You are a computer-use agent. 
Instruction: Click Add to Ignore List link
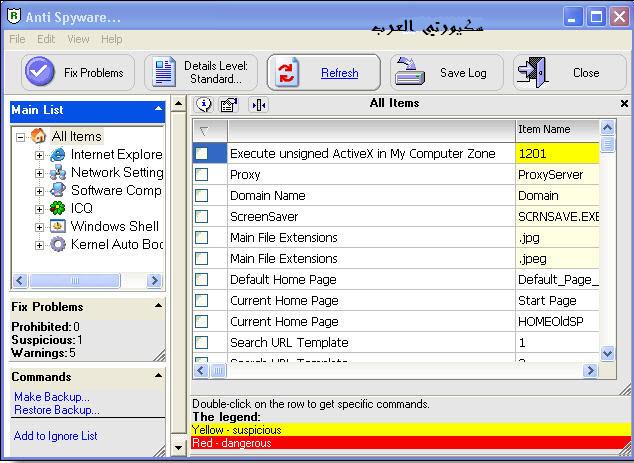point(55,436)
